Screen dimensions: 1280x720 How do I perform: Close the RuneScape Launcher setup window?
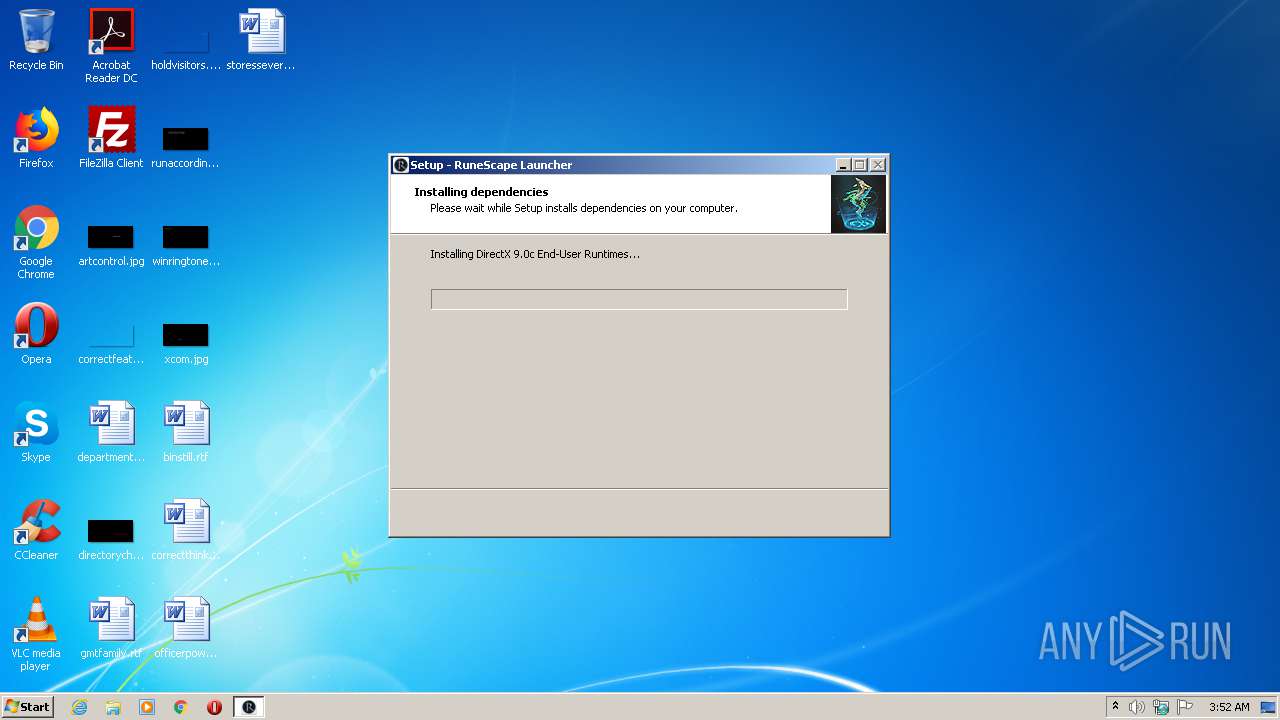pos(877,165)
